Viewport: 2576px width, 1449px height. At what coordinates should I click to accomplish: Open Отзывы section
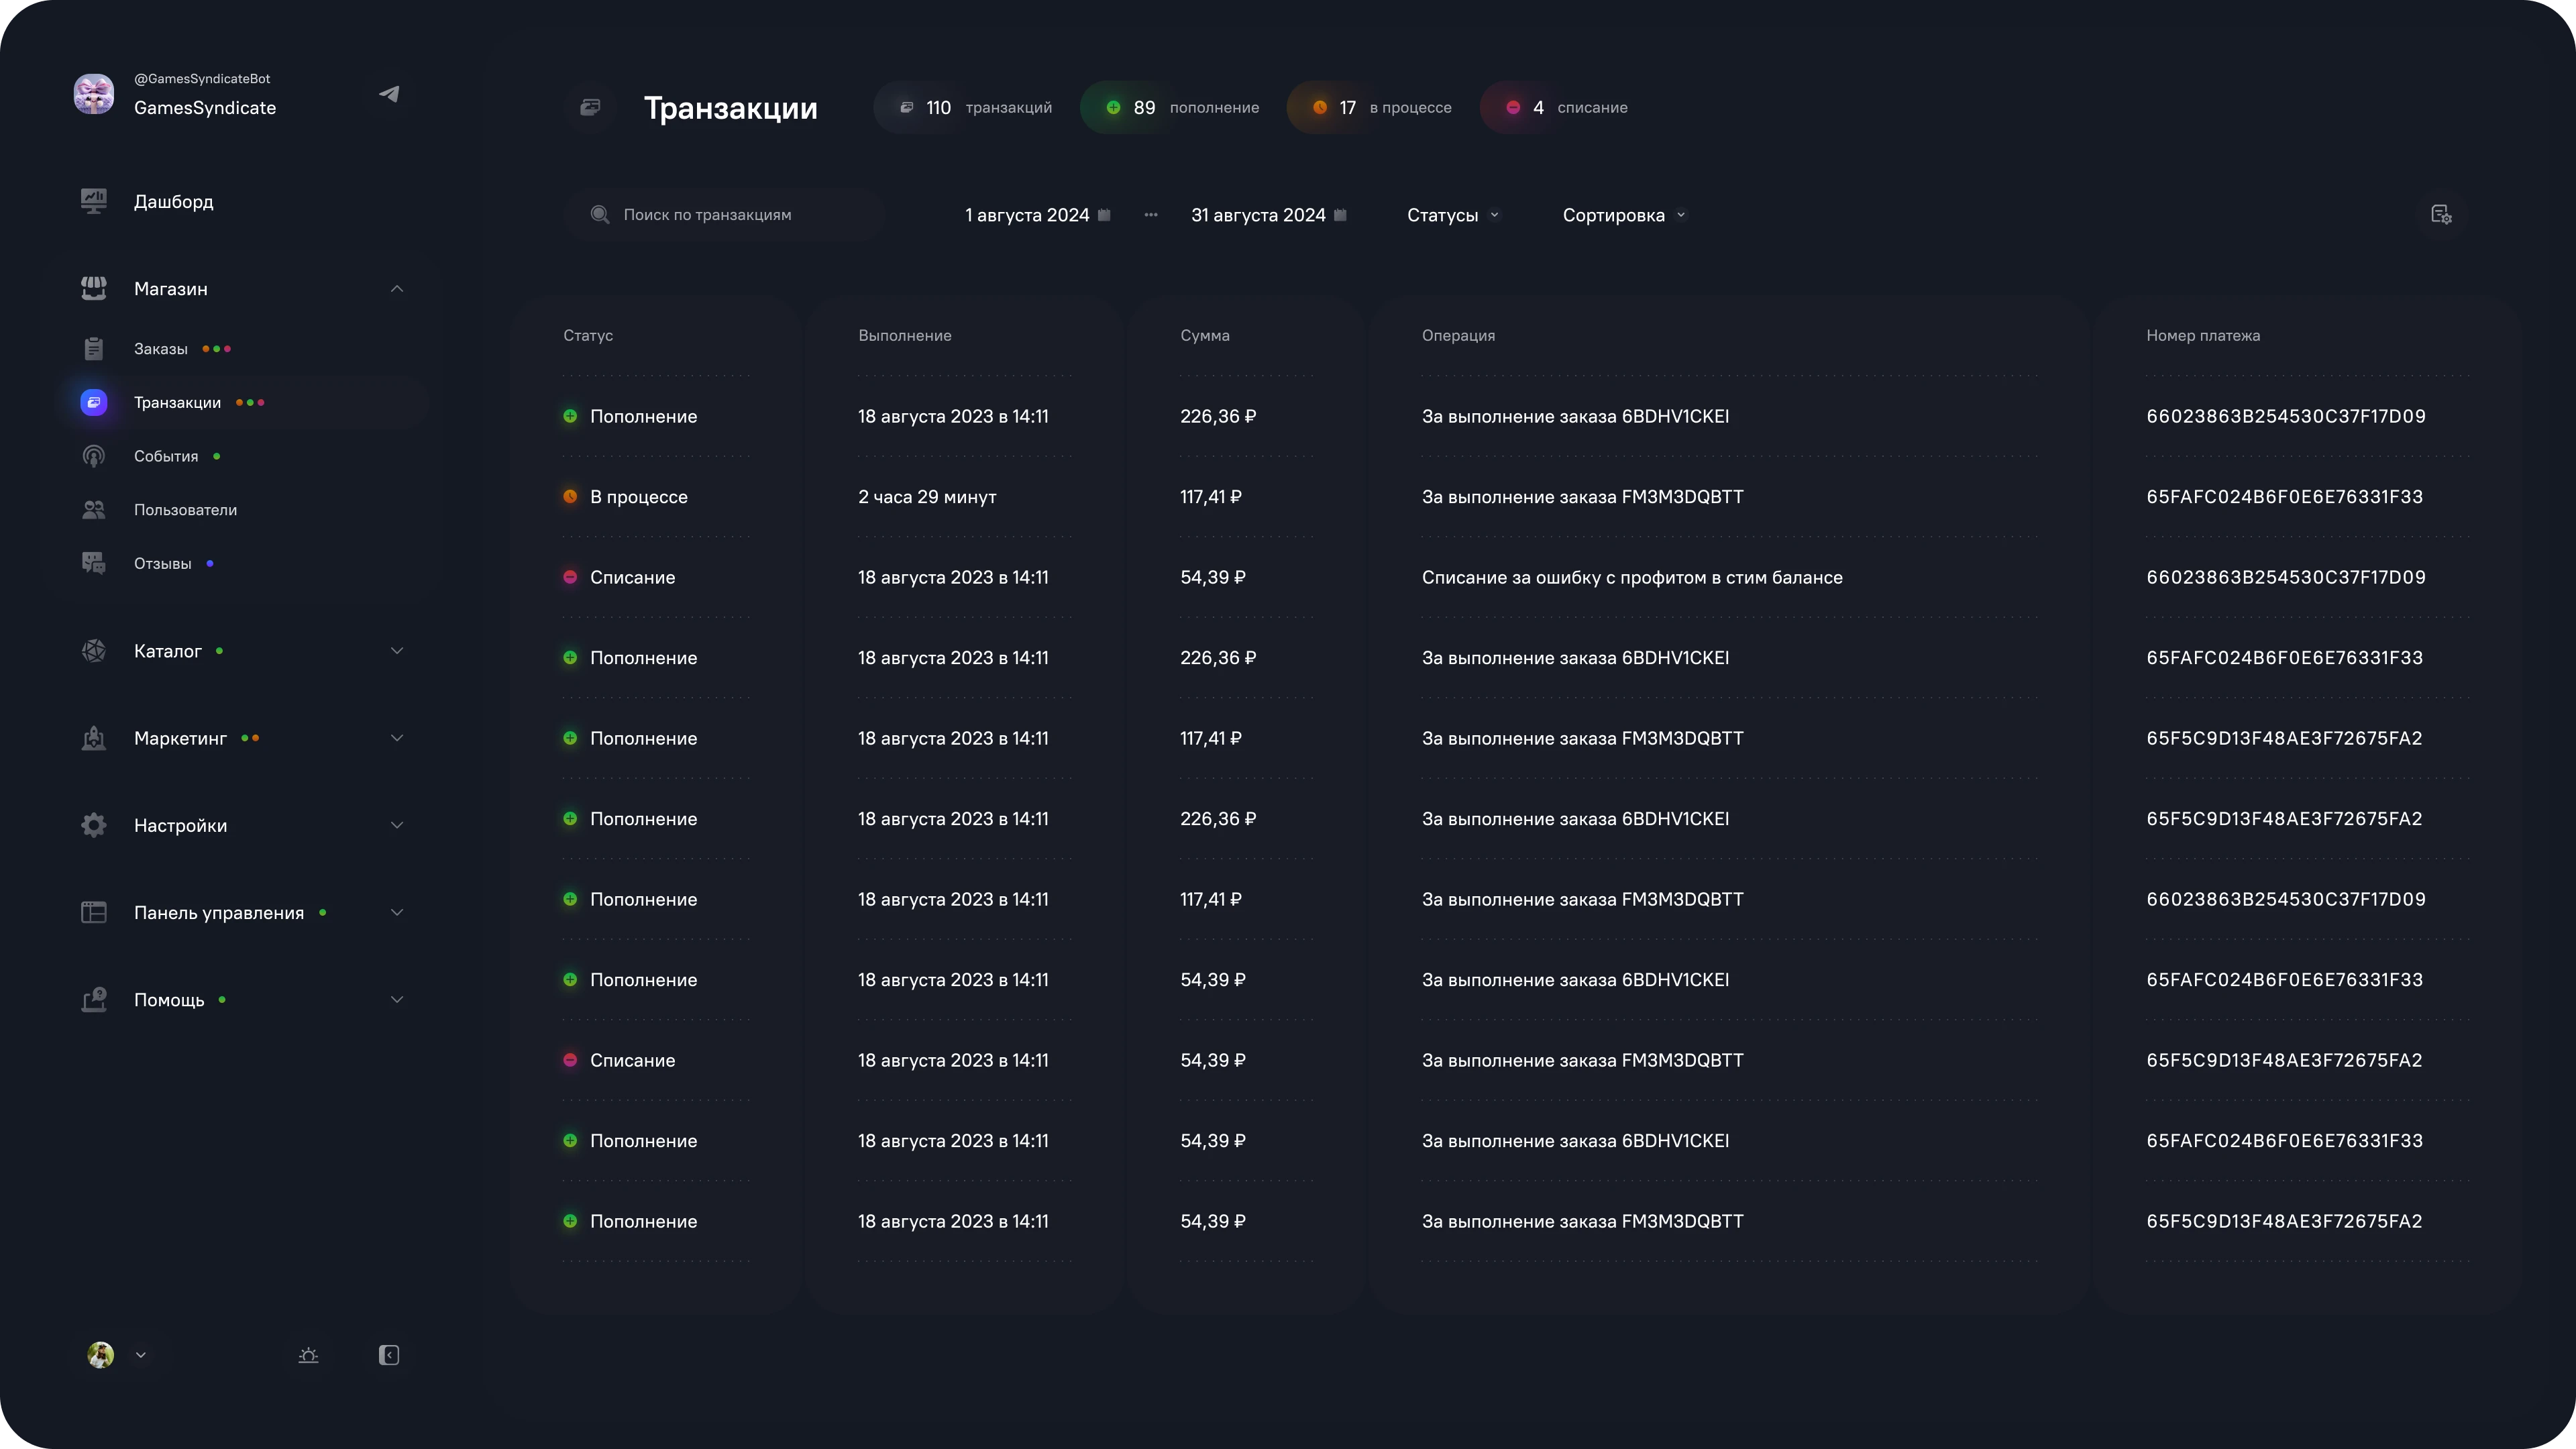pyautogui.click(x=162, y=564)
